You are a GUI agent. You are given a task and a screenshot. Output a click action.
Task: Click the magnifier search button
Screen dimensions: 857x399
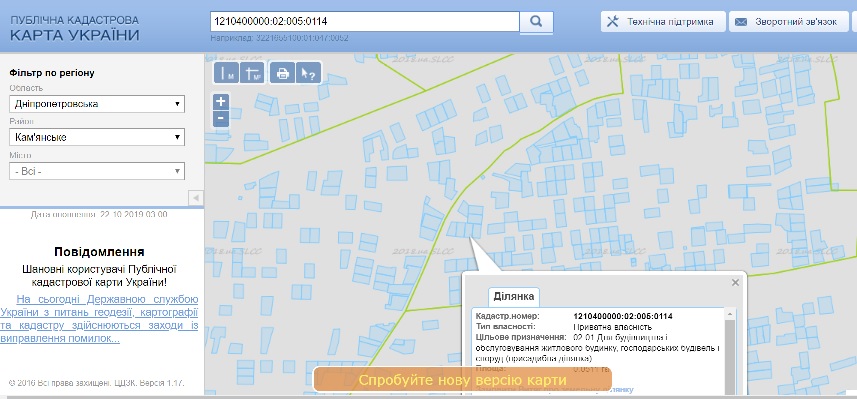[536, 22]
